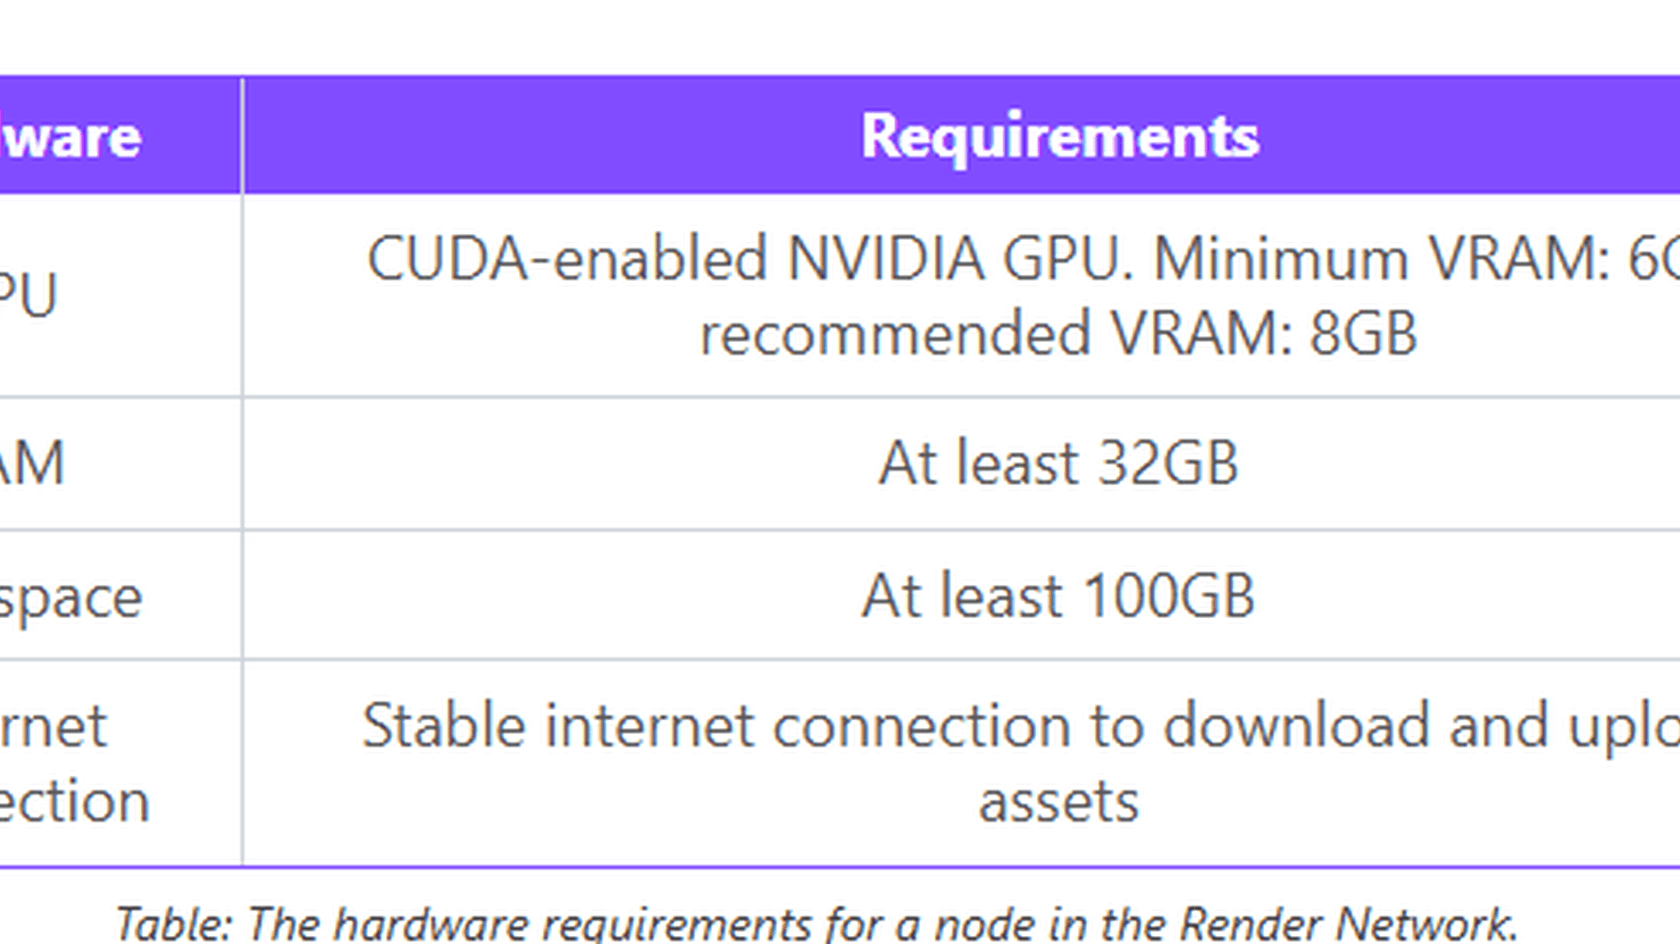Click the cut-off "ection" row label text

(x=74, y=802)
